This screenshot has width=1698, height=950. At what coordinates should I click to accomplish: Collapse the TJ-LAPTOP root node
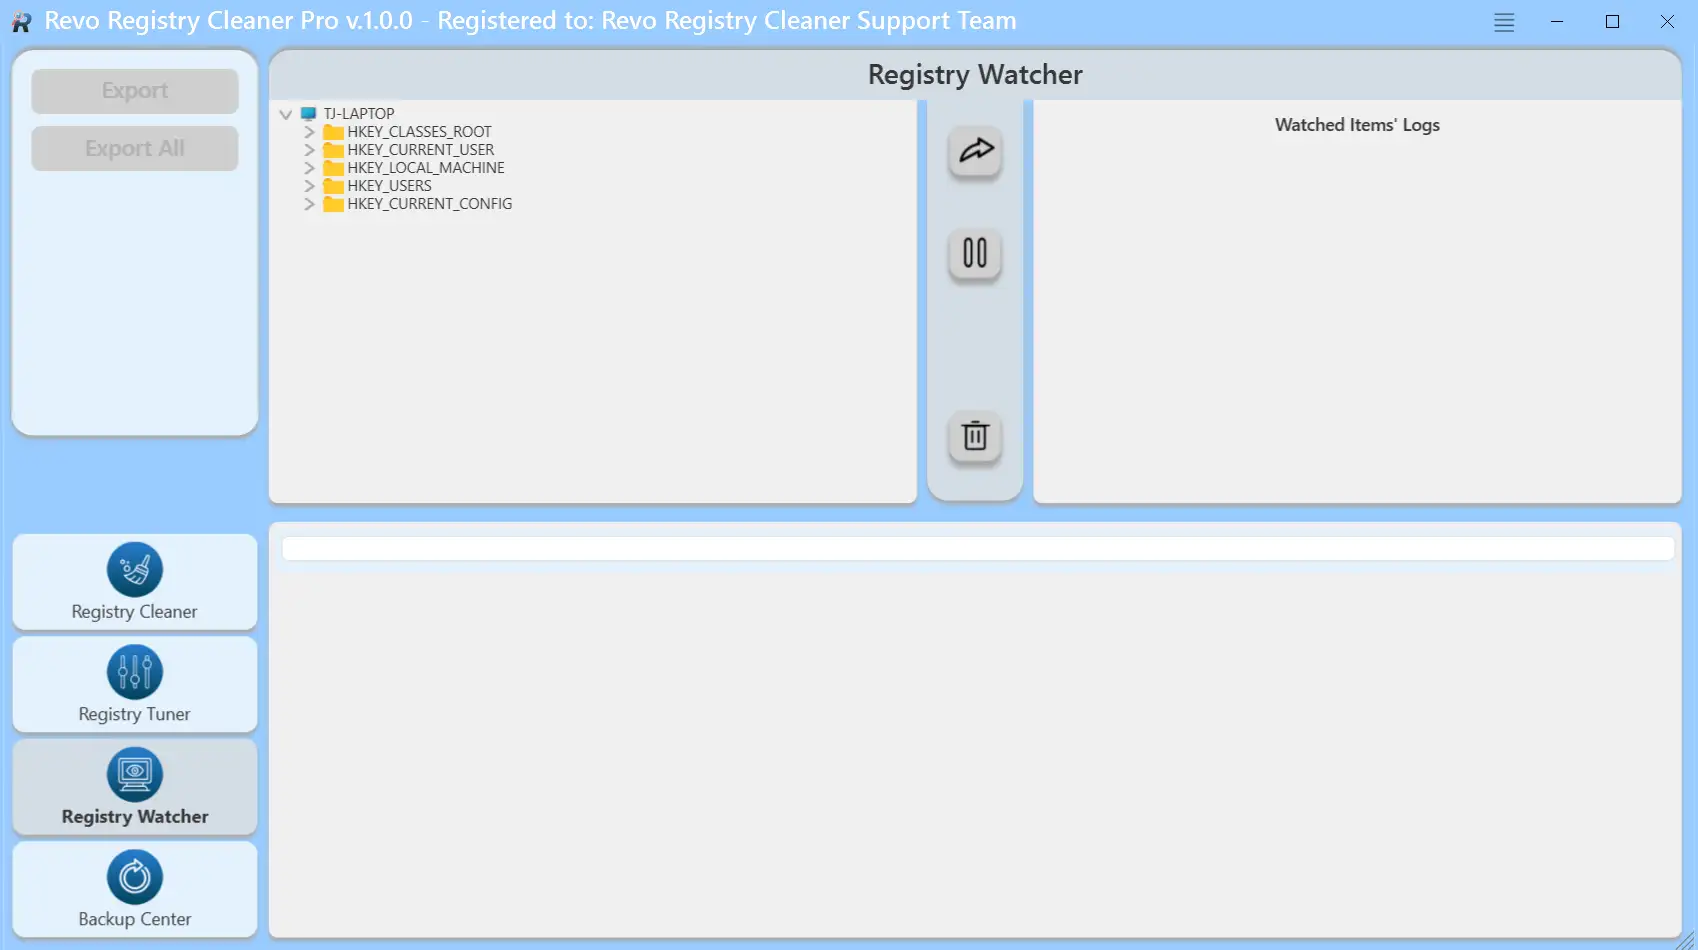pyautogui.click(x=286, y=114)
